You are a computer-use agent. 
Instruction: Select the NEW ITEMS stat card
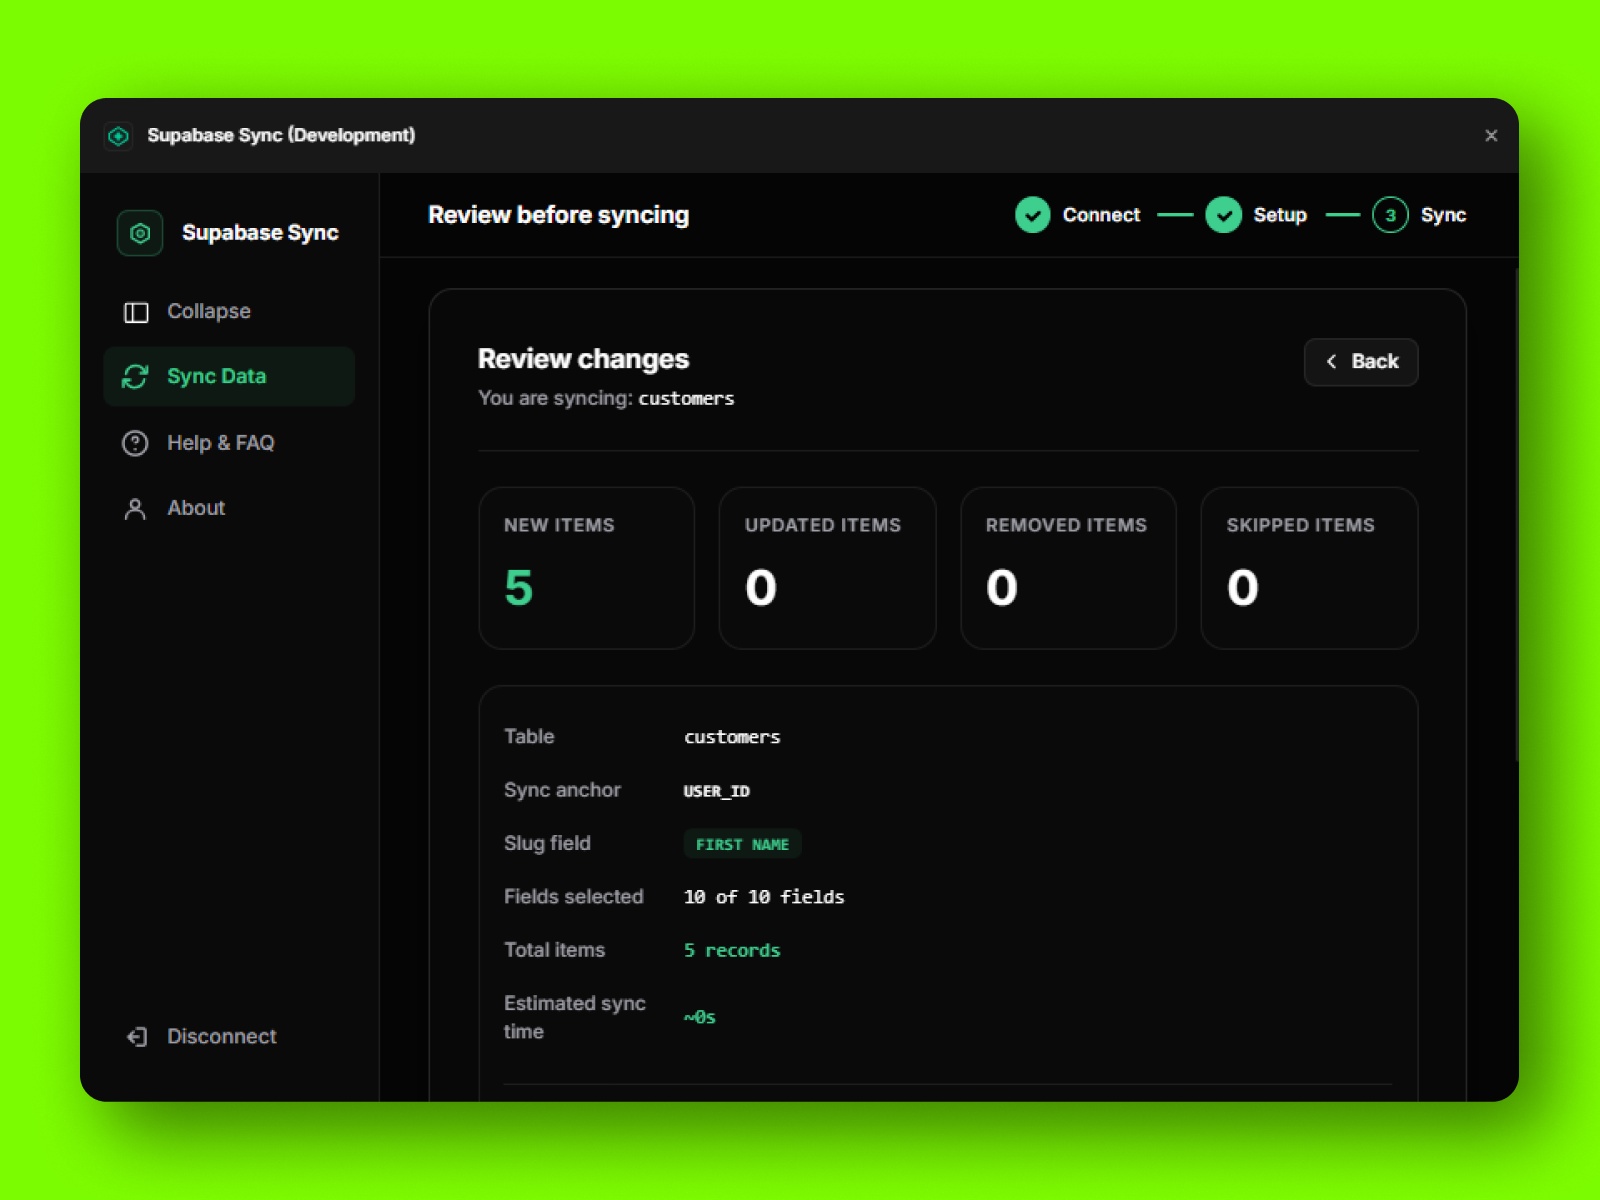(586, 567)
